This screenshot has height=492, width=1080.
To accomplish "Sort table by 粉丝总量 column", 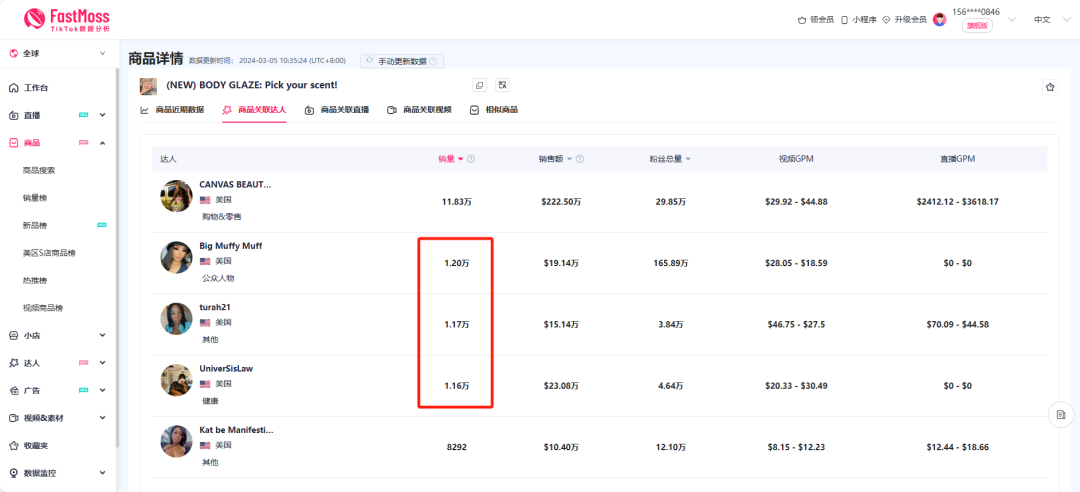I will tap(669, 159).
